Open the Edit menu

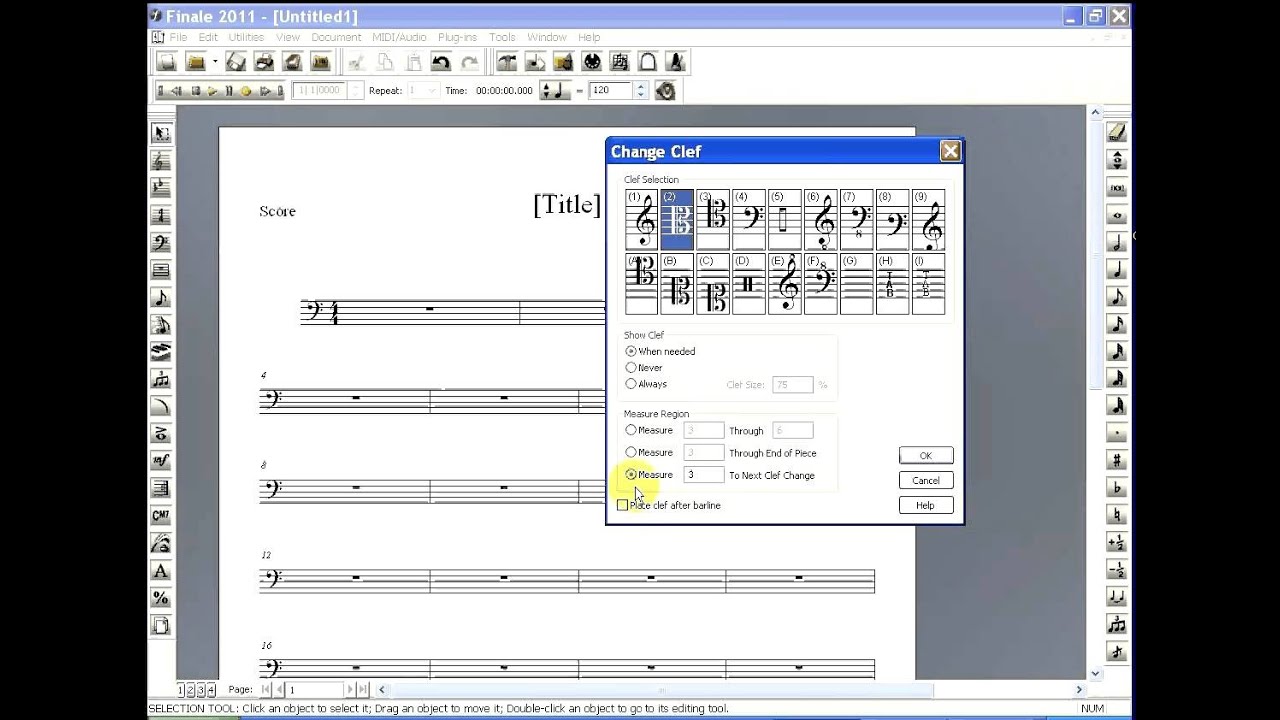tap(208, 37)
